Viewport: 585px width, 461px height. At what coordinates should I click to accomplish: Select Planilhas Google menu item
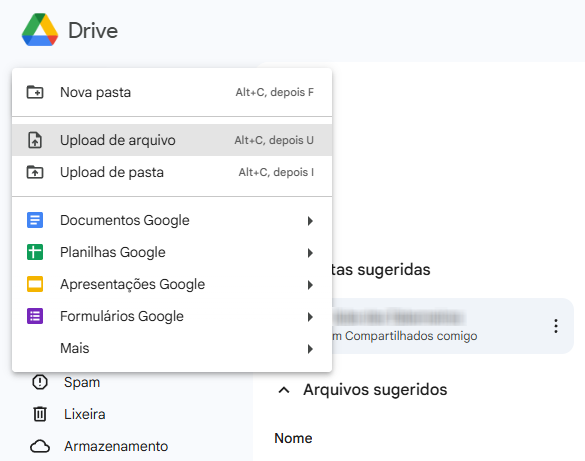tap(172, 252)
